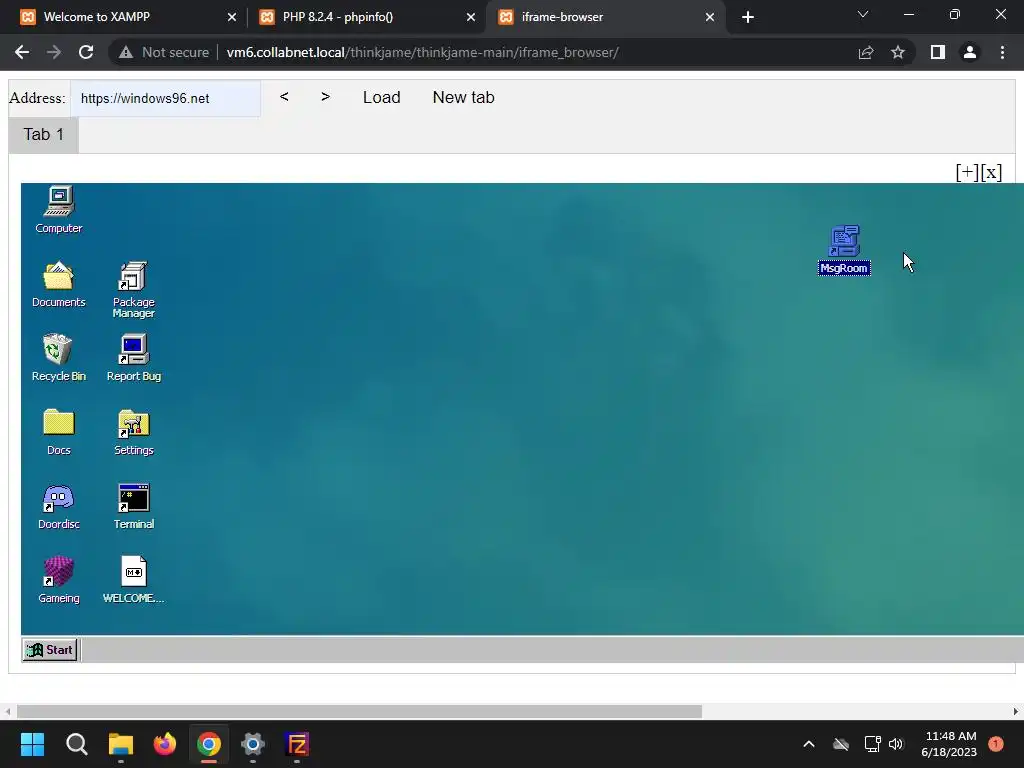Open the Settings desktop shortcut
This screenshot has height=768, width=1024.
click(133, 431)
